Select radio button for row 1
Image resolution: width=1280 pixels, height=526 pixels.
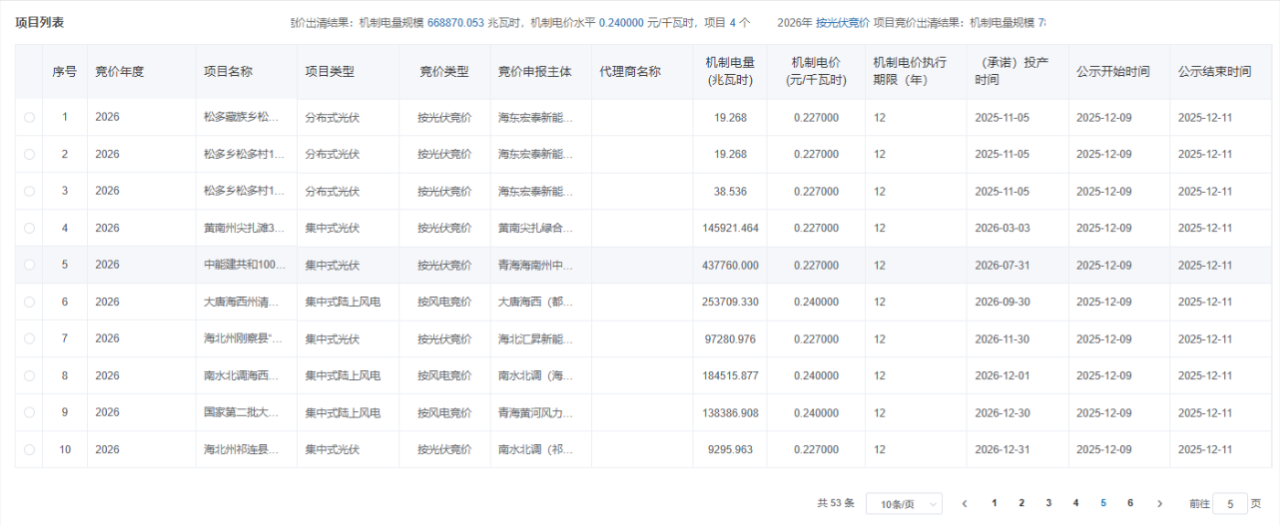pyautogui.click(x=29, y=118)
